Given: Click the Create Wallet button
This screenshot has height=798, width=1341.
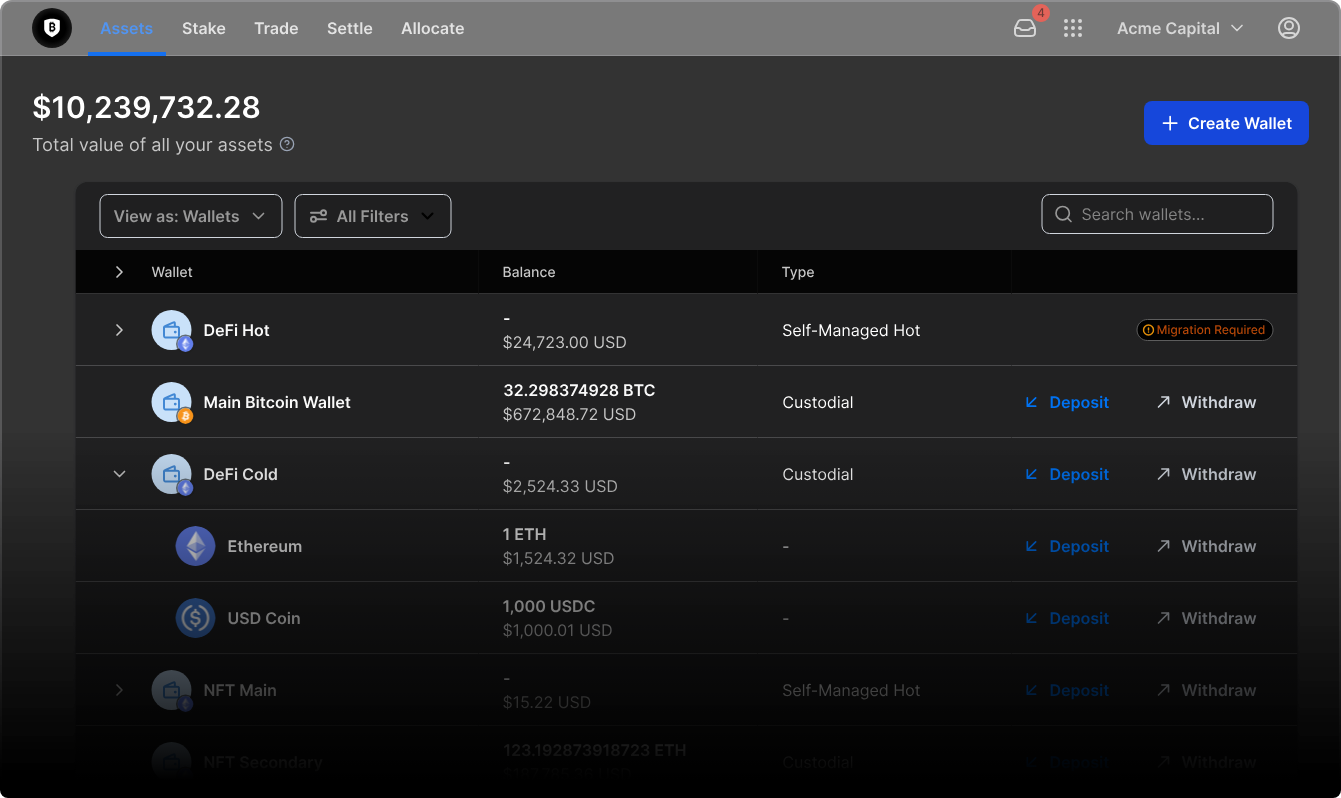Looking at the screenshot, I should (x=1226, y=123).
